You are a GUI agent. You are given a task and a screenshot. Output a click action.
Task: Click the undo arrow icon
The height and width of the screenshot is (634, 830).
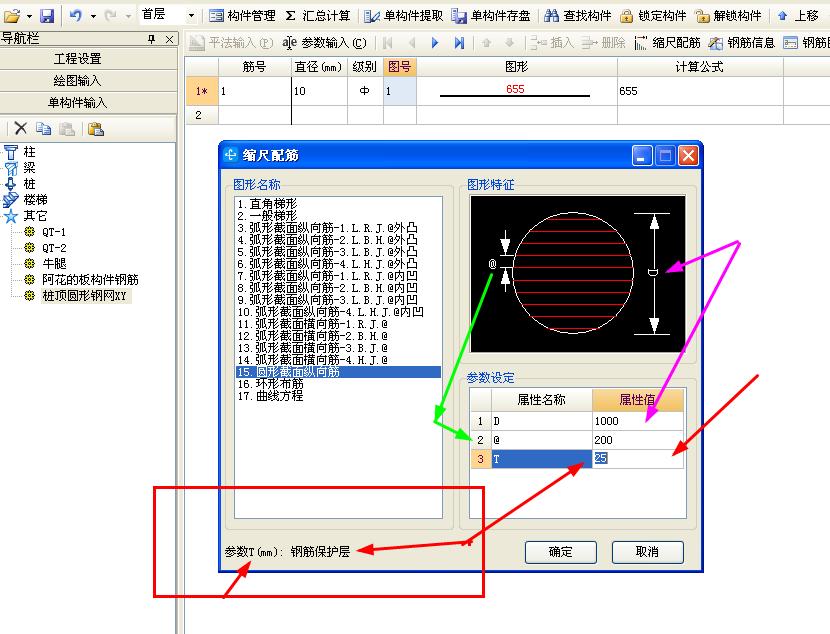point(76,16)
